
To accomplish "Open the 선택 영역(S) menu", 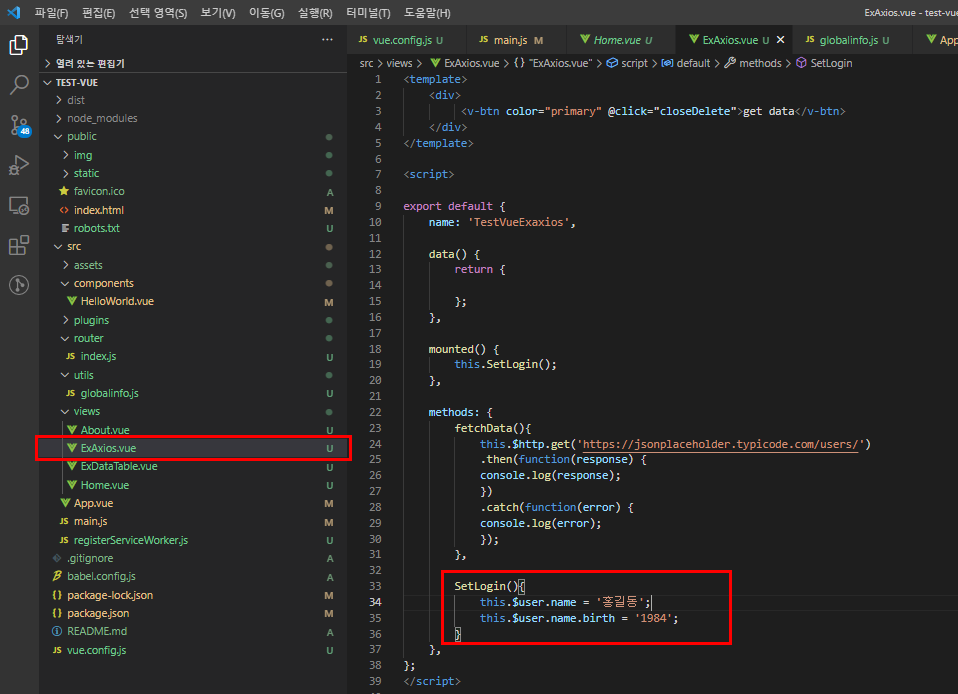I will coord(158,13).
